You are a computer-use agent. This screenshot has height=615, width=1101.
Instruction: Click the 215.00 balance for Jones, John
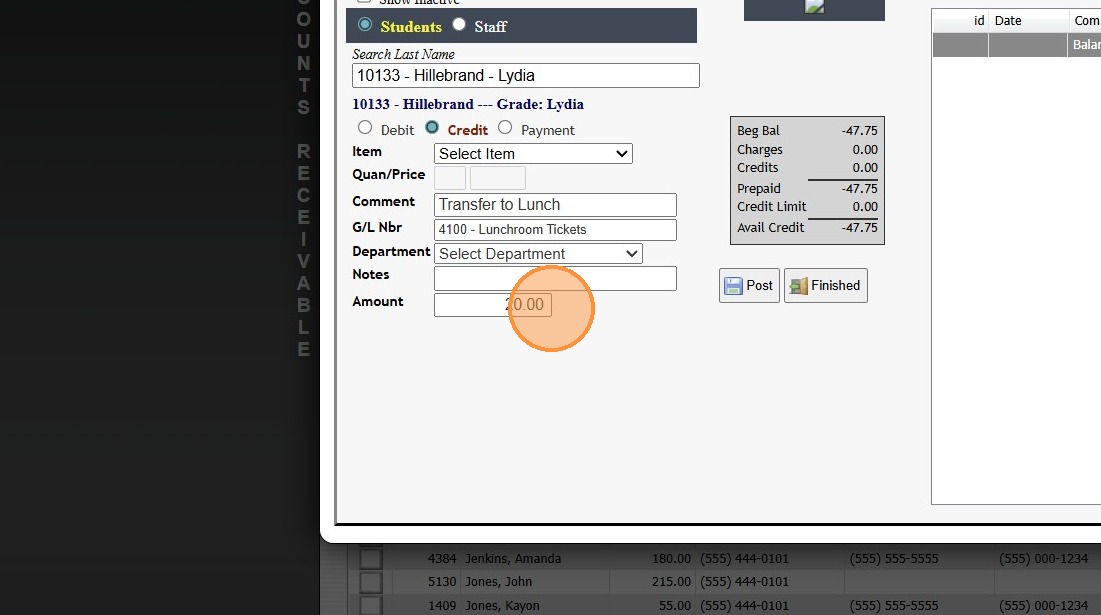(671, 582)
